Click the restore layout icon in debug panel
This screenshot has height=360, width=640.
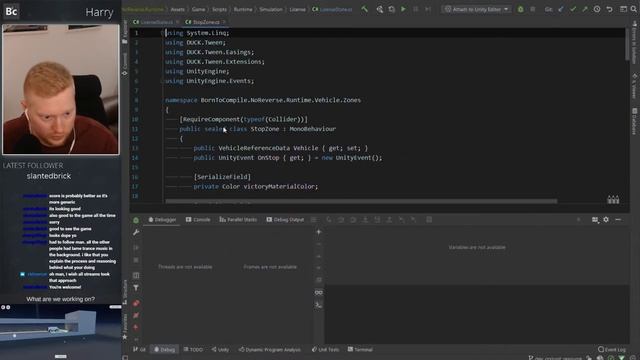click(x=595, y=220)
